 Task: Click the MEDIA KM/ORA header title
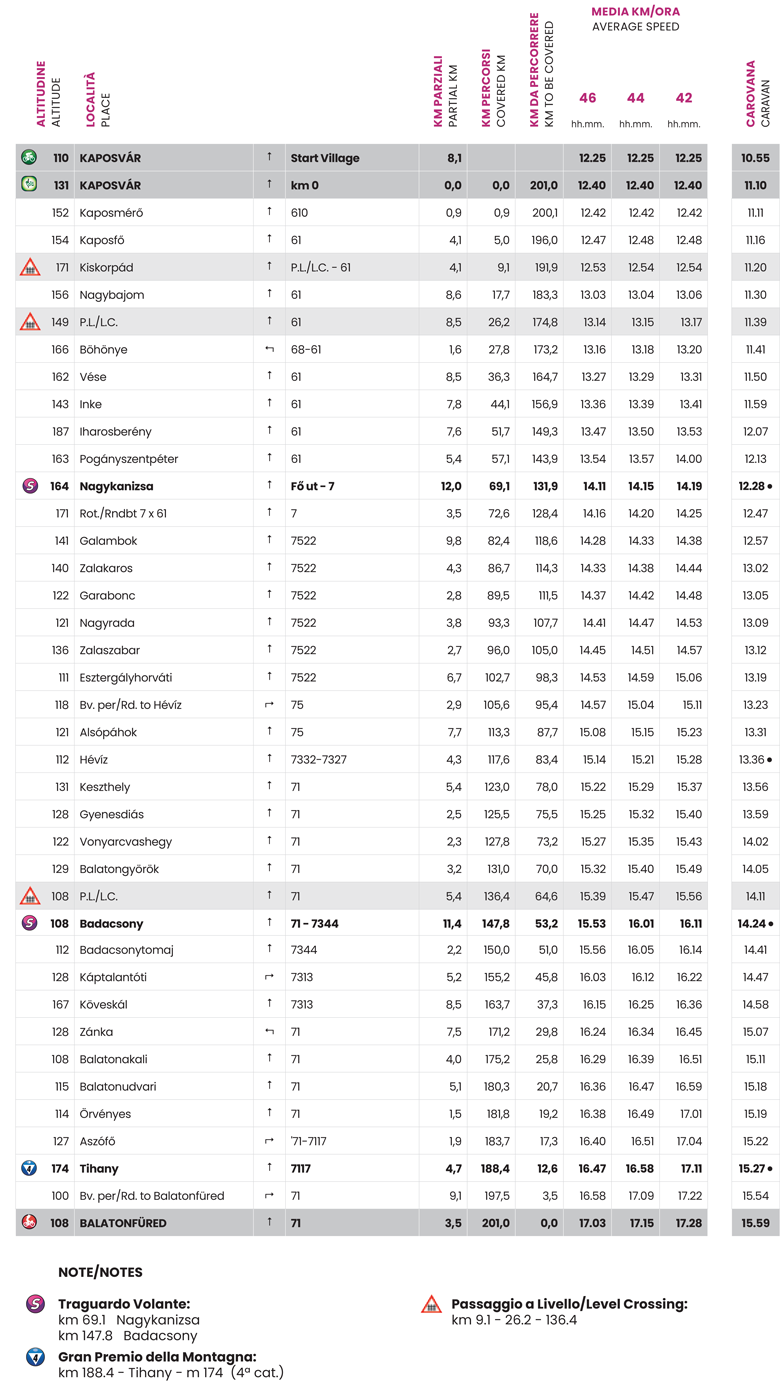(x=635, y=12)
